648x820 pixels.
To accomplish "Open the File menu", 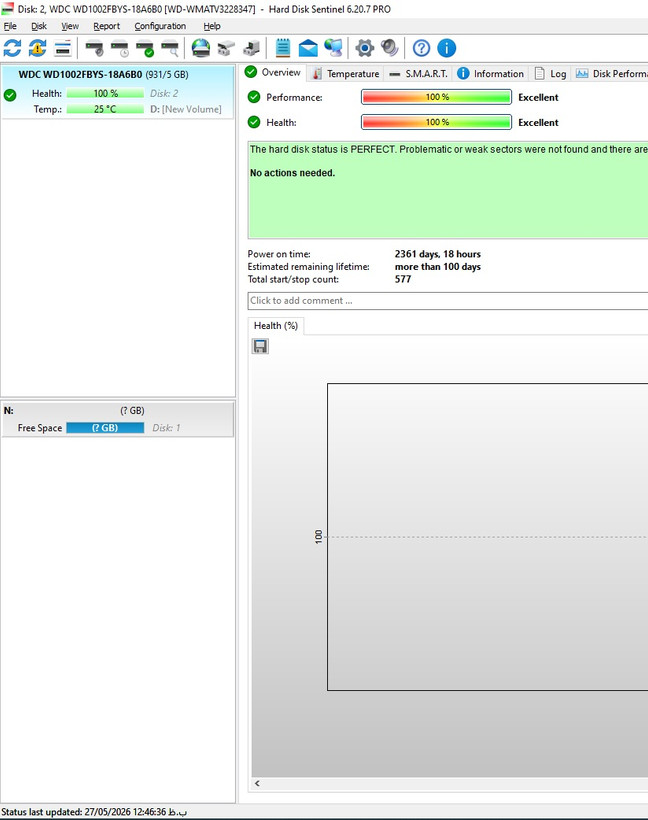I will pyautogui.click(x=10, y=26).
